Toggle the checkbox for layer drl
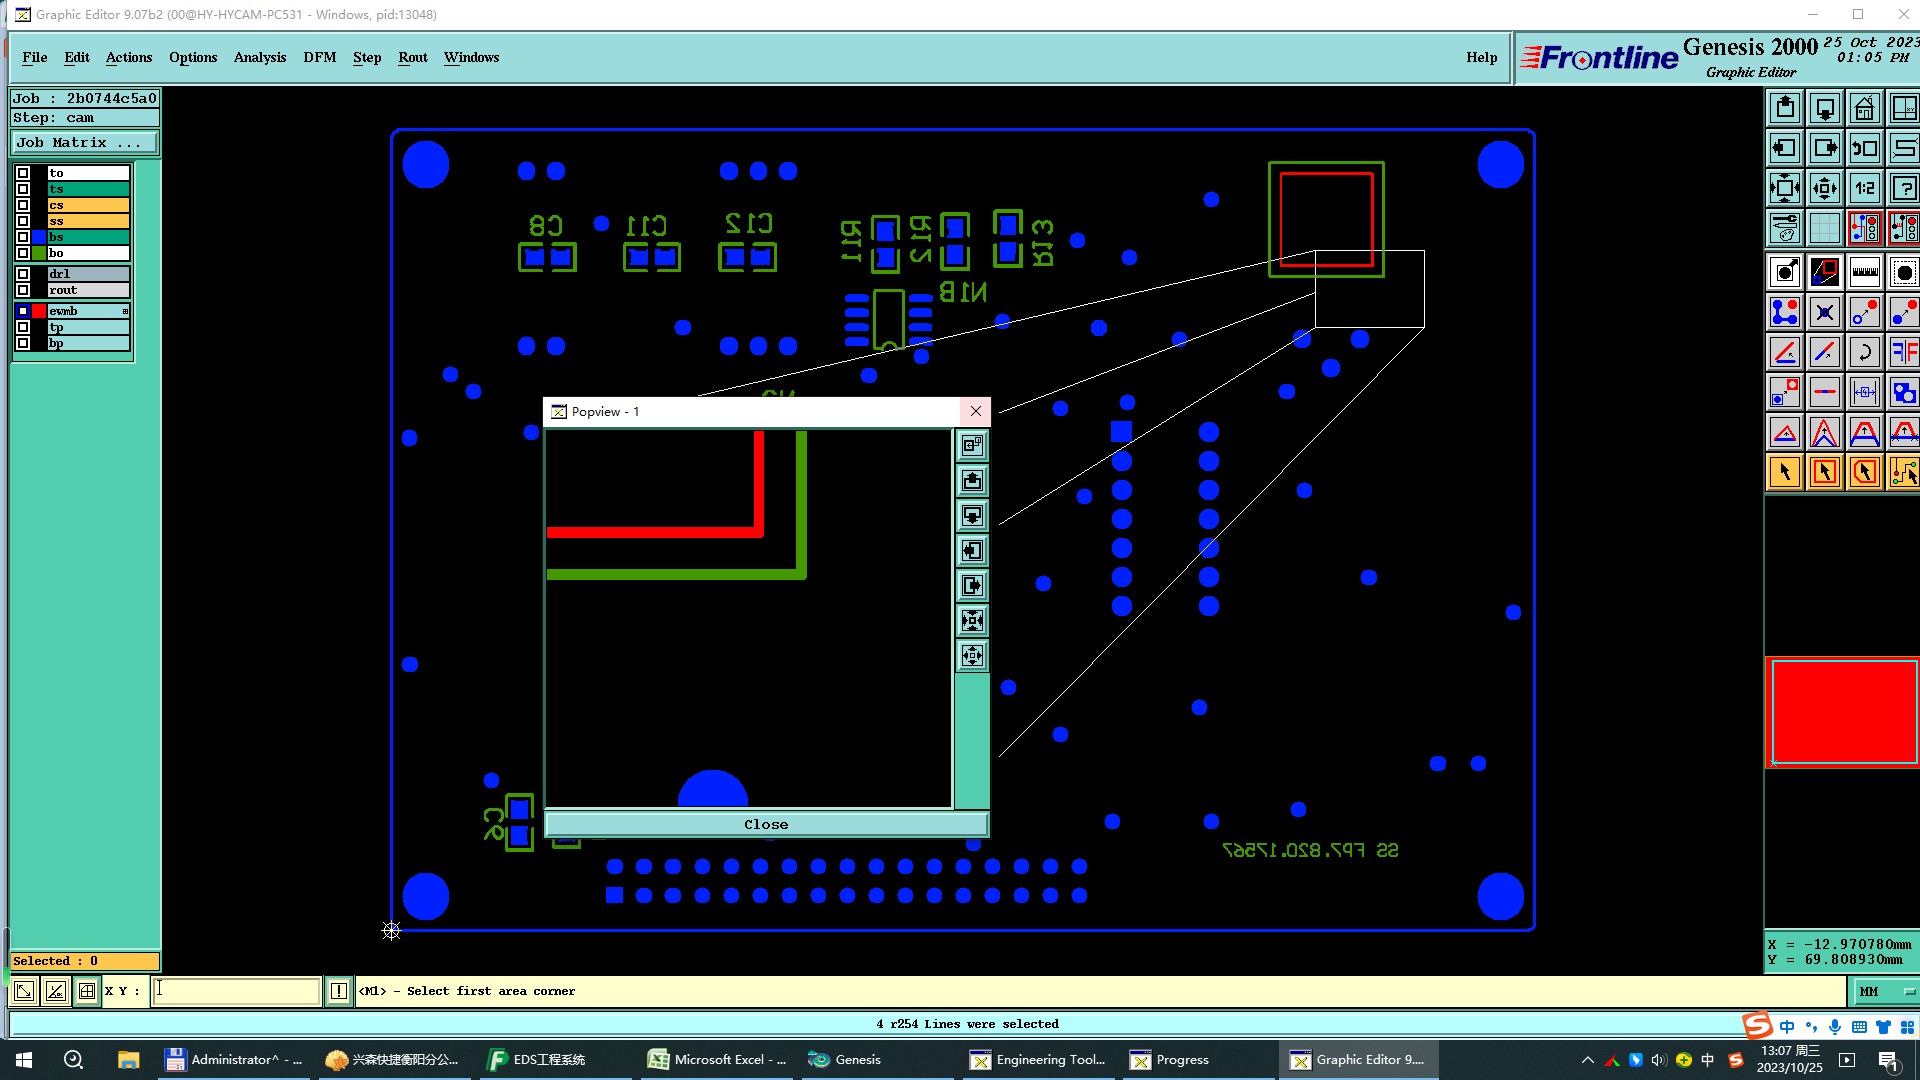The image size is (1920, 1080). click(x=23, y=274)
